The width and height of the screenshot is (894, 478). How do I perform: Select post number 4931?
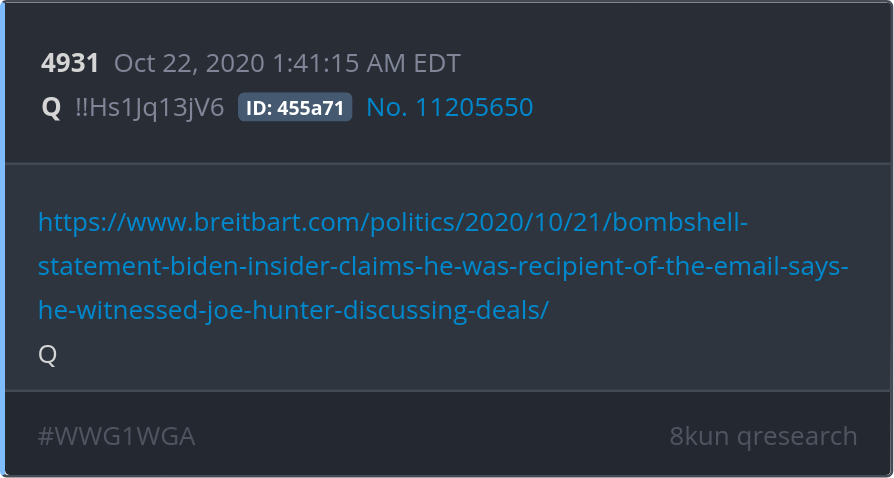70,63
